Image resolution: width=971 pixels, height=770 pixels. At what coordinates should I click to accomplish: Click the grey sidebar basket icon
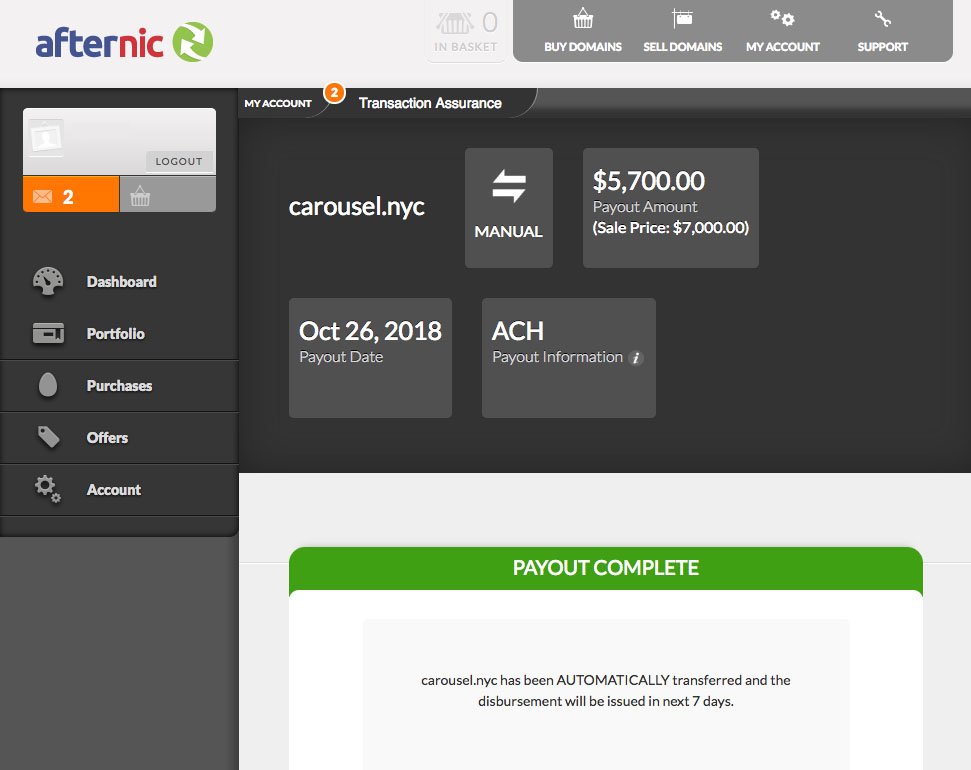tap(140, 196)
